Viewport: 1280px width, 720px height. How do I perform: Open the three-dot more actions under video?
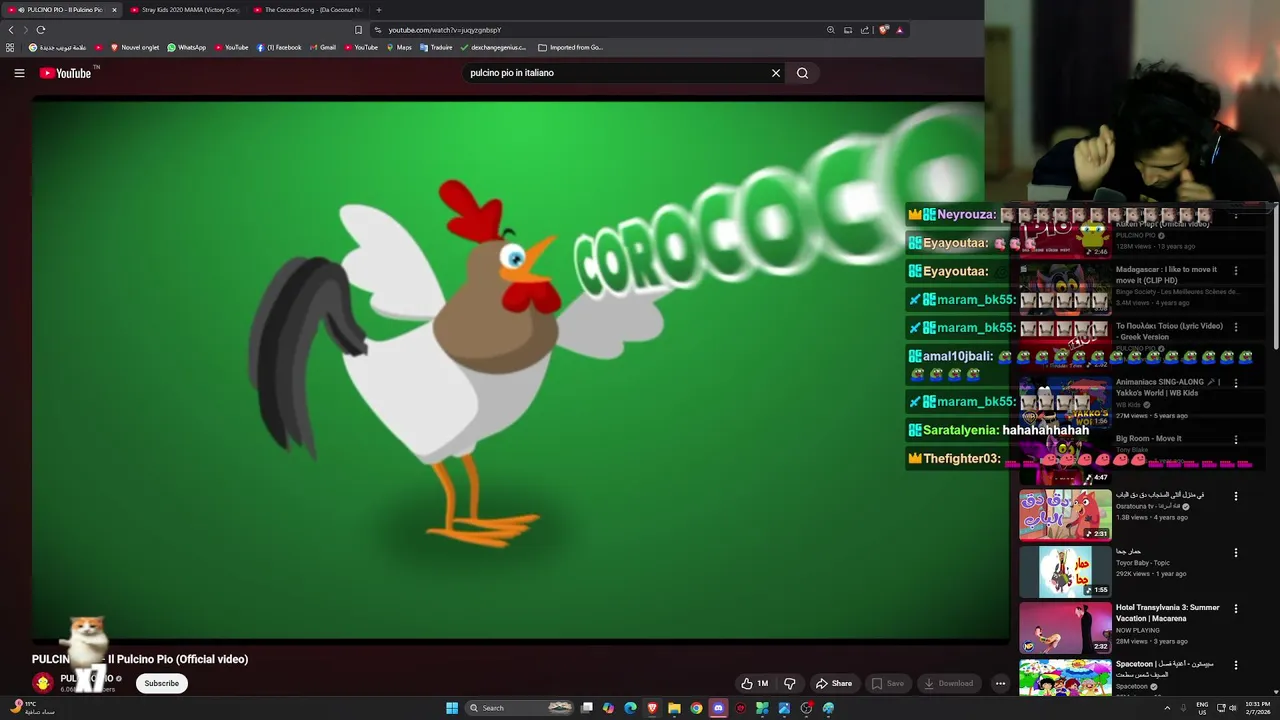point(1000,684)
